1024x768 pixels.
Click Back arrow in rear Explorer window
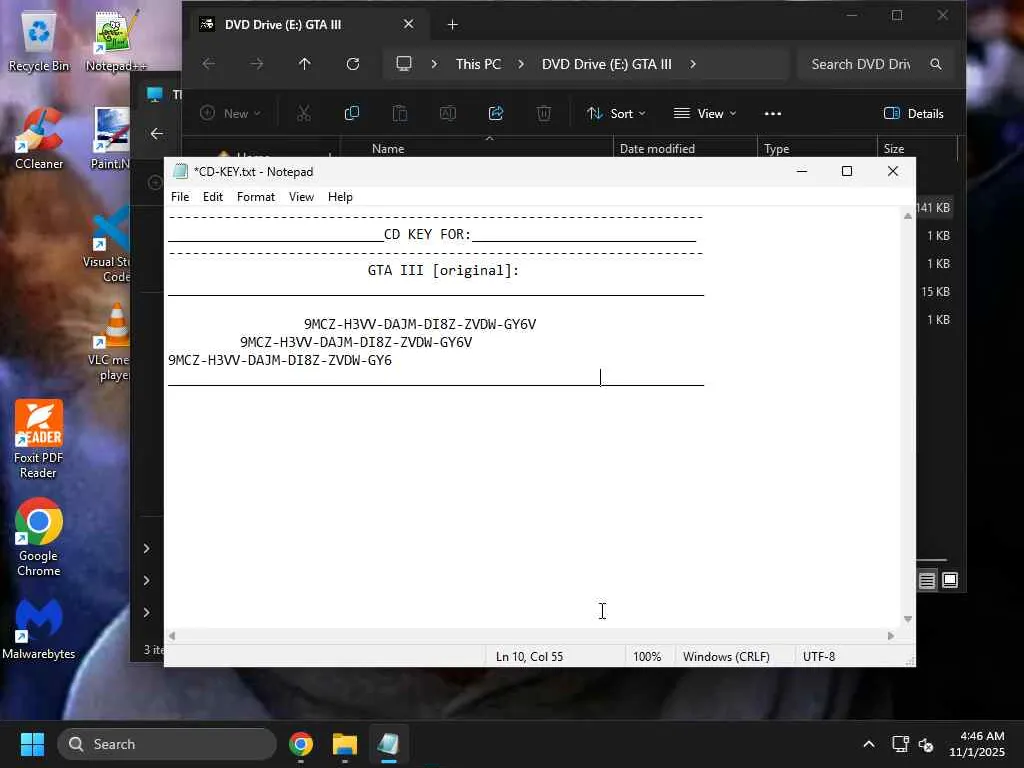pyautogui.click(x=157, y=134)
